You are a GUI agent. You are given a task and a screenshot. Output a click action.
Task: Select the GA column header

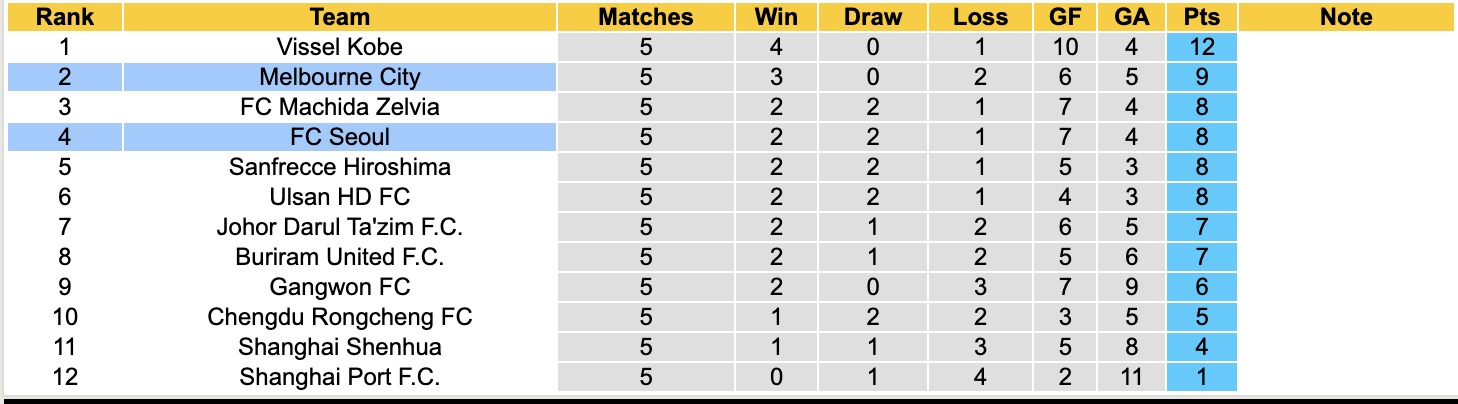point(1130,17)
